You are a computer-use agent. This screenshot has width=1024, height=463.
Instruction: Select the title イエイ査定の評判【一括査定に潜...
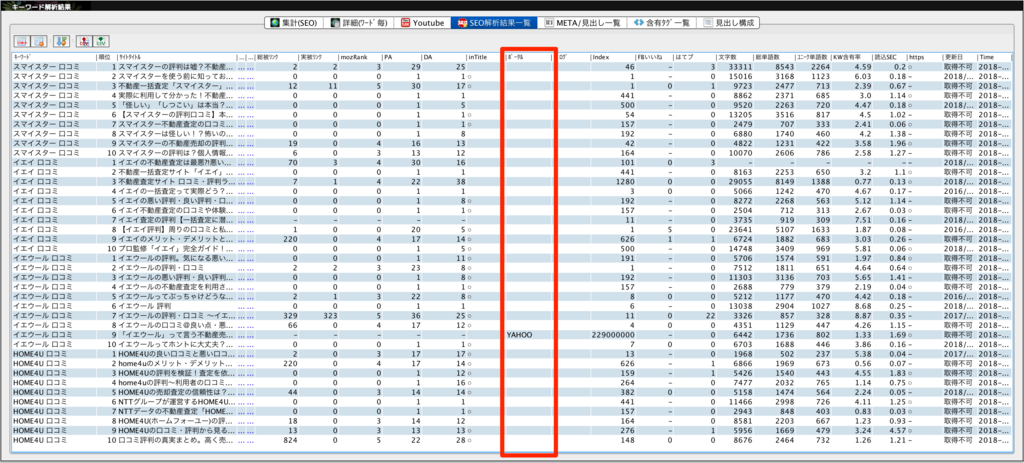click(x=176, y=220)
